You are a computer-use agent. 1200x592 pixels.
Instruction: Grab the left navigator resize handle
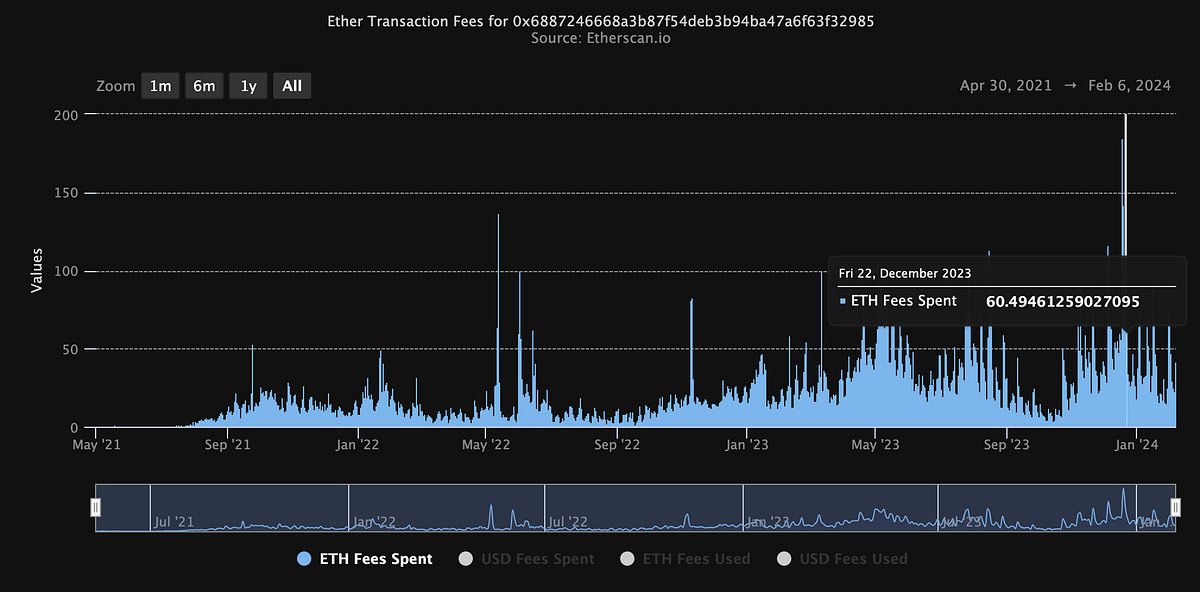pyautogui.click(x=95, y=508)
